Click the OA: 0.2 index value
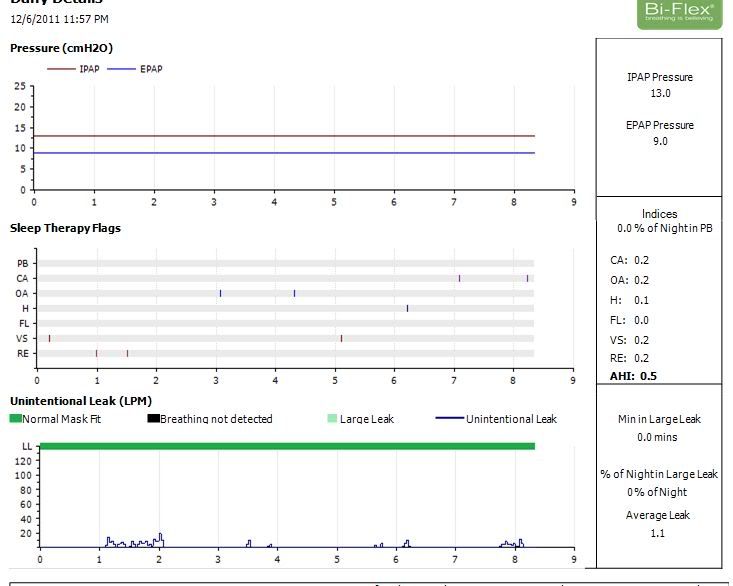Screen dimensions: 733x586 click(x=629, y=280)
